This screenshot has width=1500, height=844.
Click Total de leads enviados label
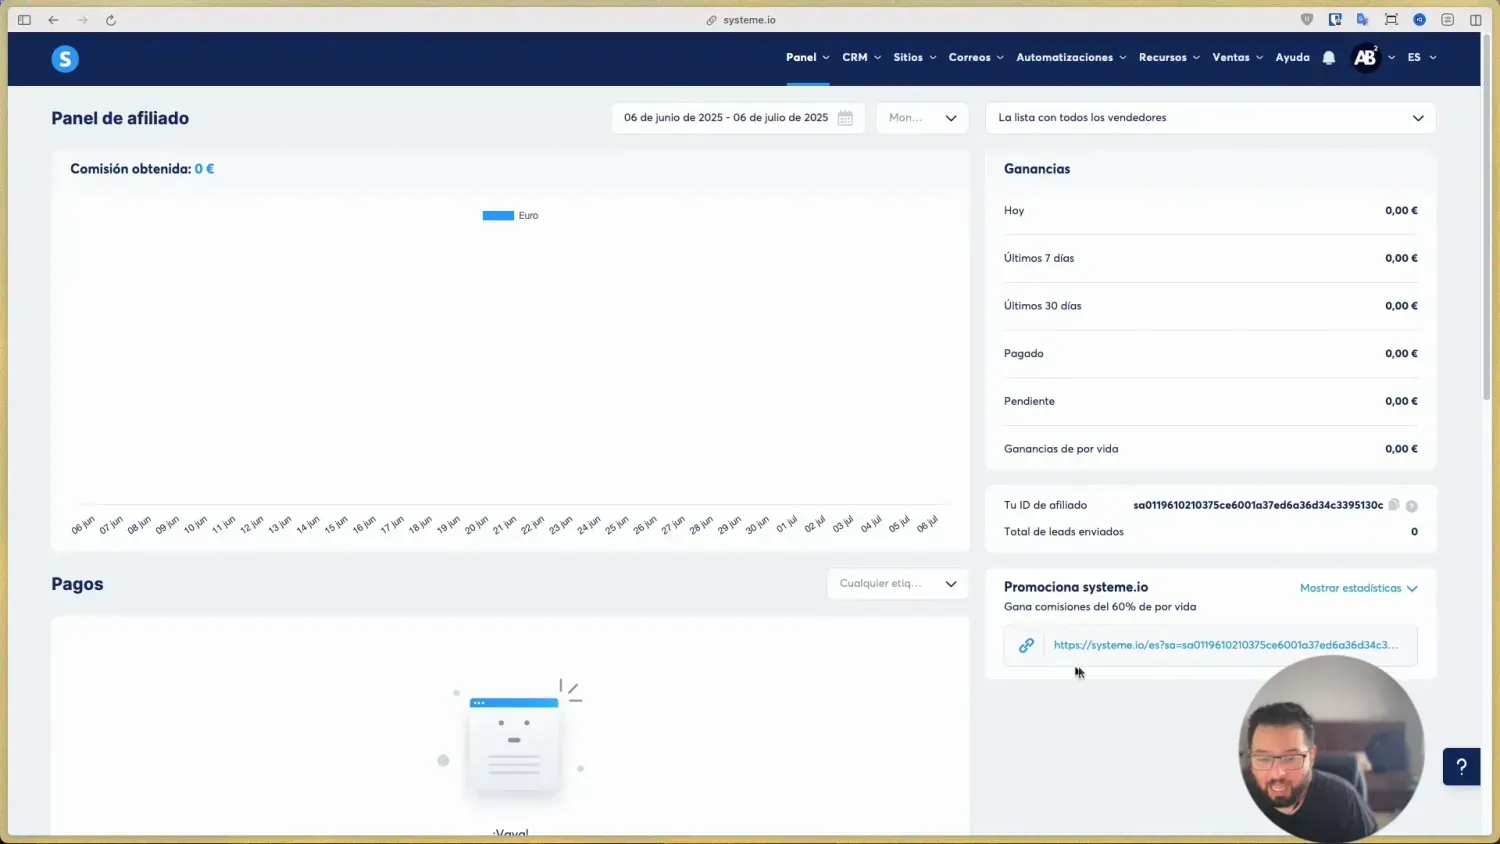click(x=1063, y=532)
